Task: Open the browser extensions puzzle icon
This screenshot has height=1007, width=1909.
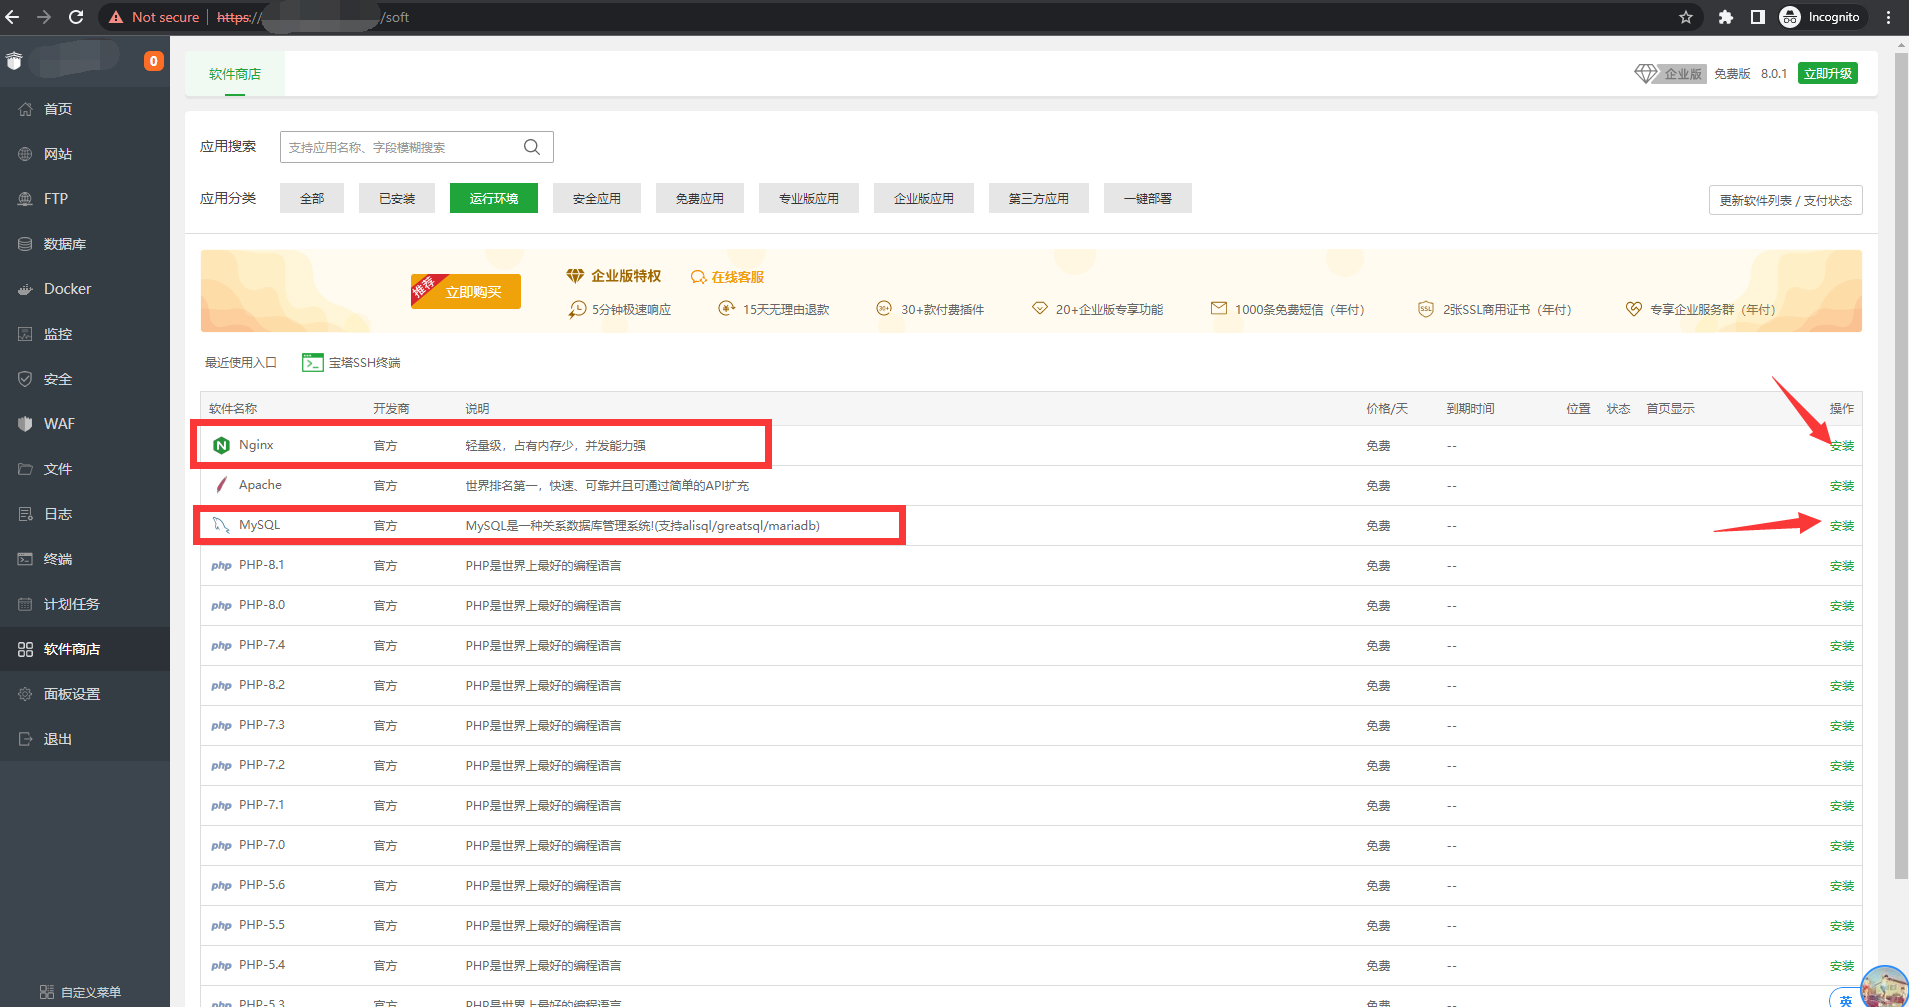Action: click(x=1726, y=17)
